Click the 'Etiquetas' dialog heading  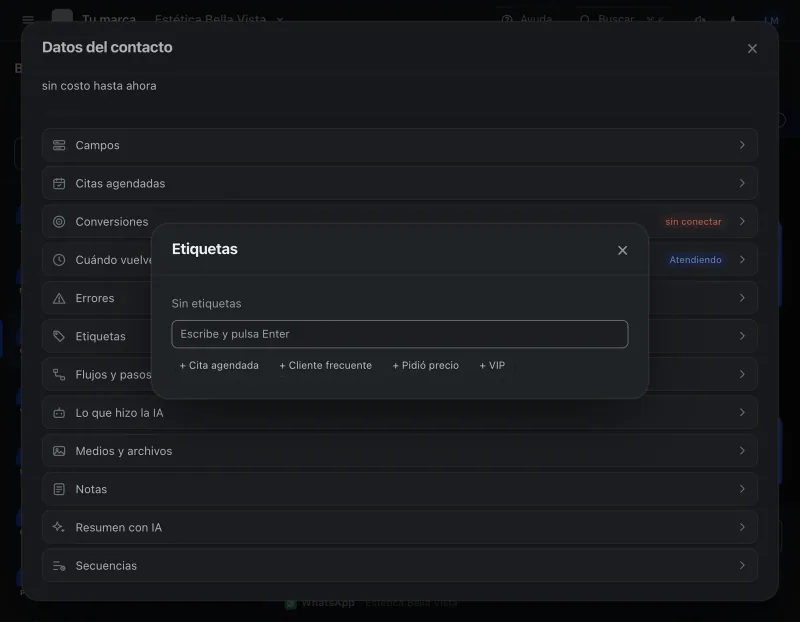click(205, 249)
